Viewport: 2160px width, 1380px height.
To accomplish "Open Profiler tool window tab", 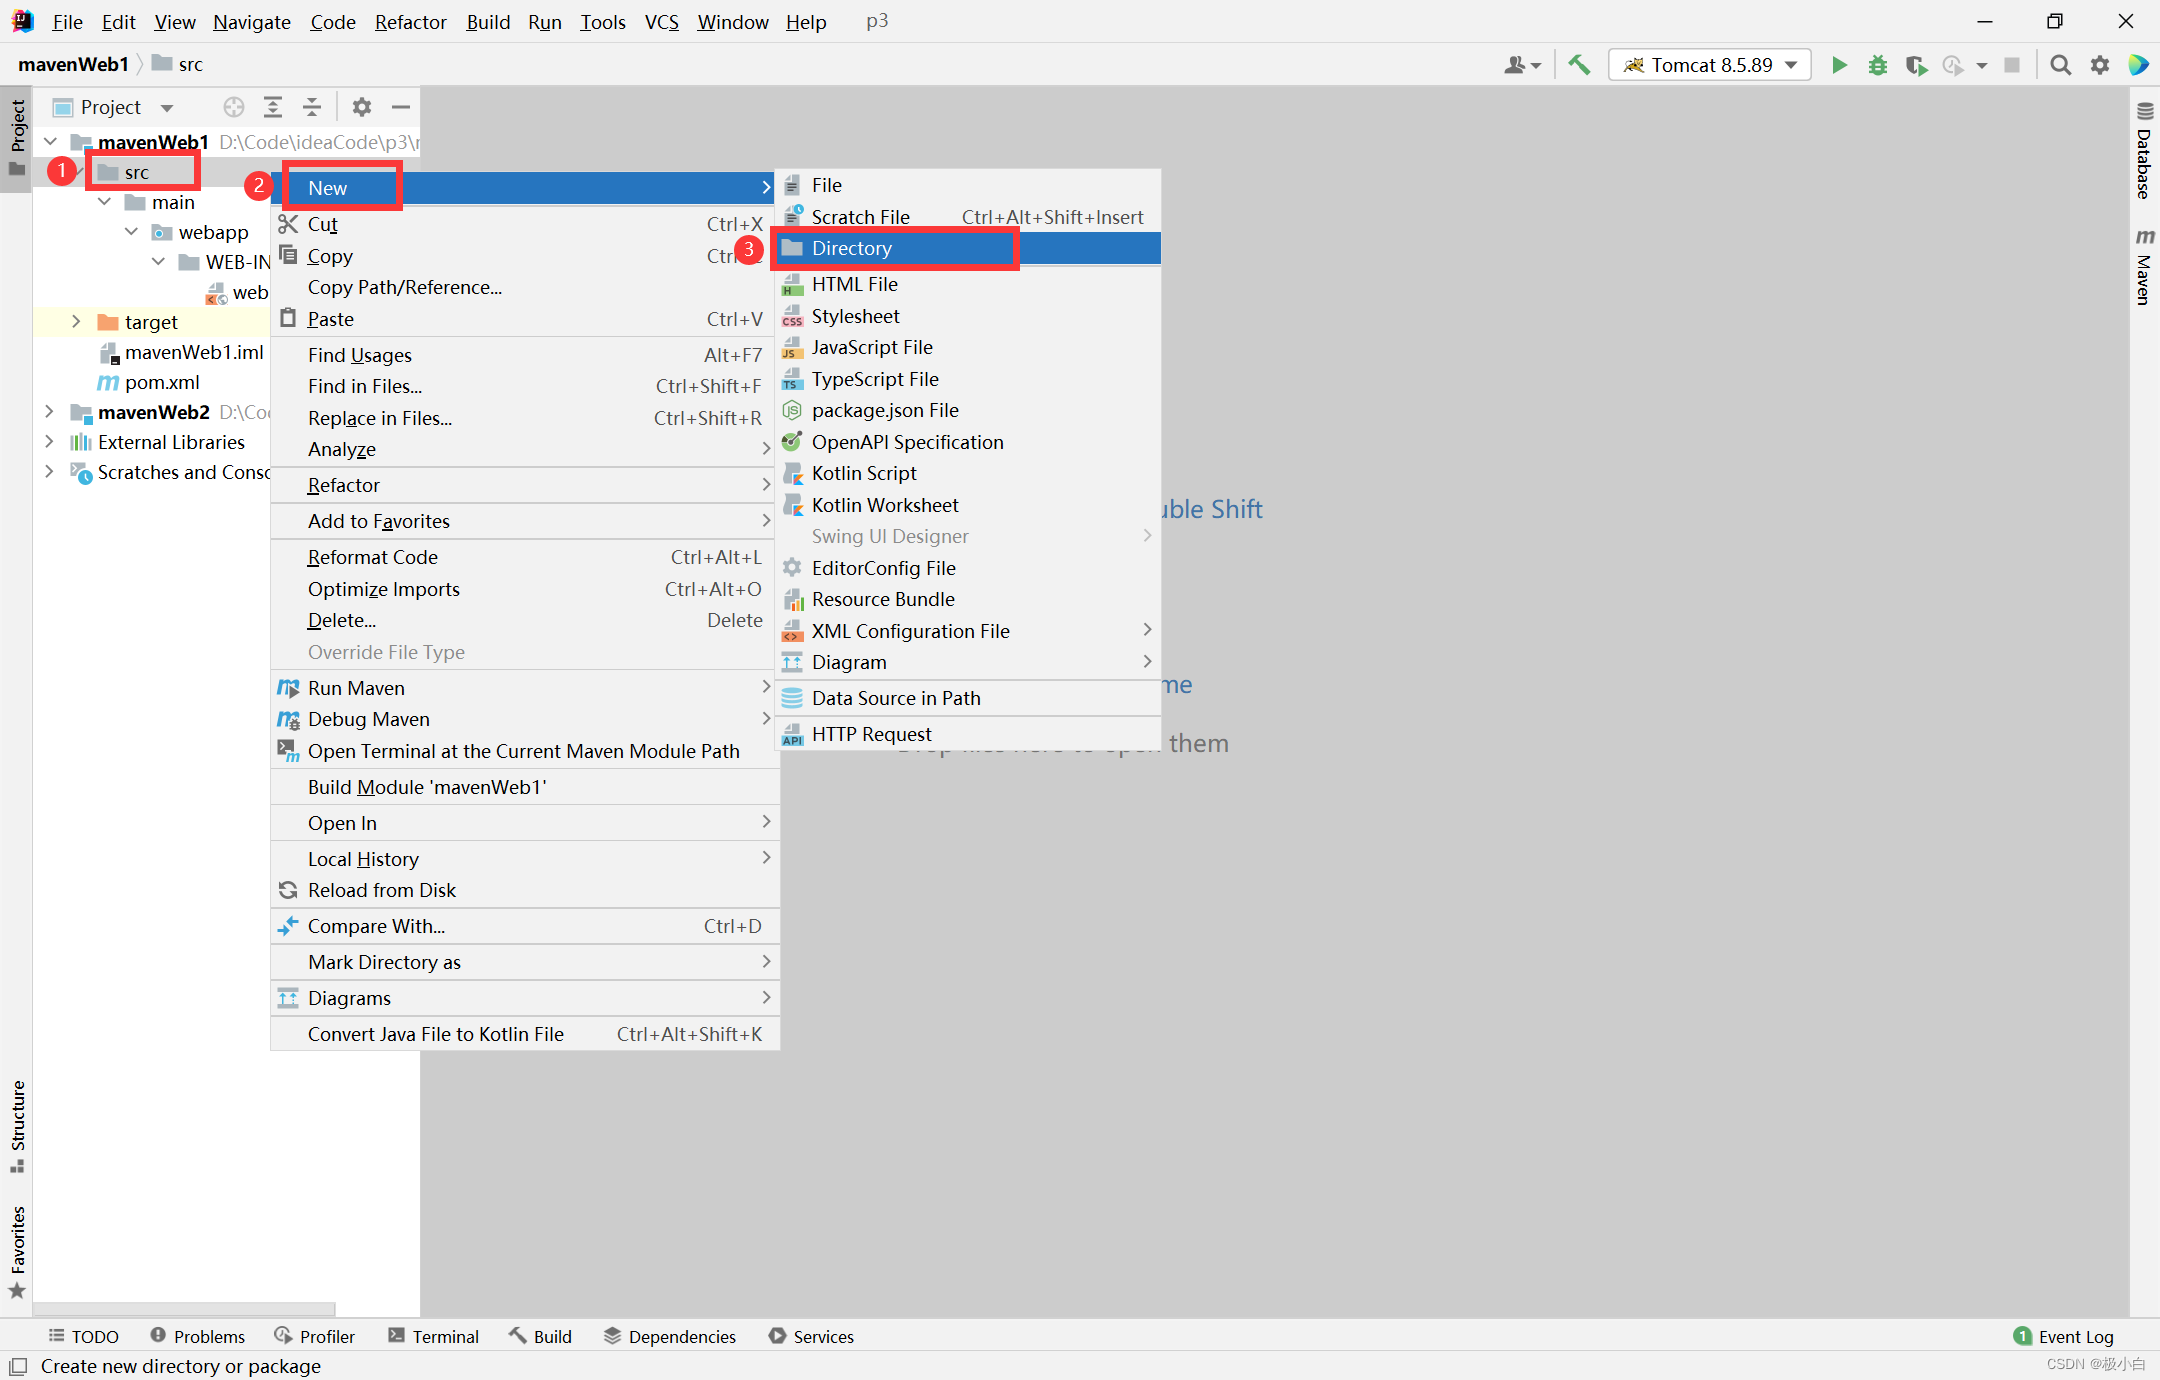I will click(x=315, y=1336).
